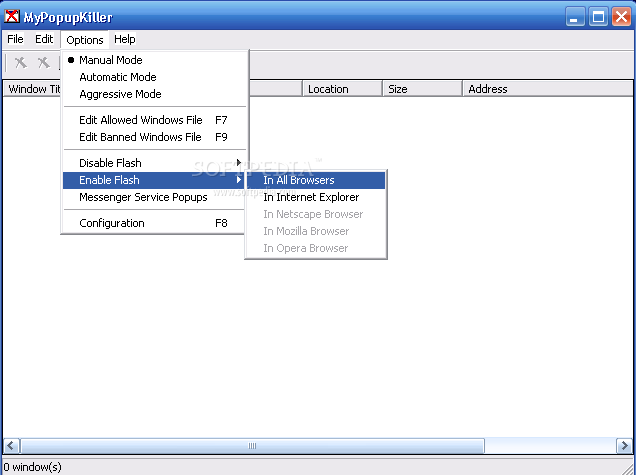This screenshot has height=475, width=636.
Task: Toggle Messenger Service Popups option
Action: click(155, 197)
